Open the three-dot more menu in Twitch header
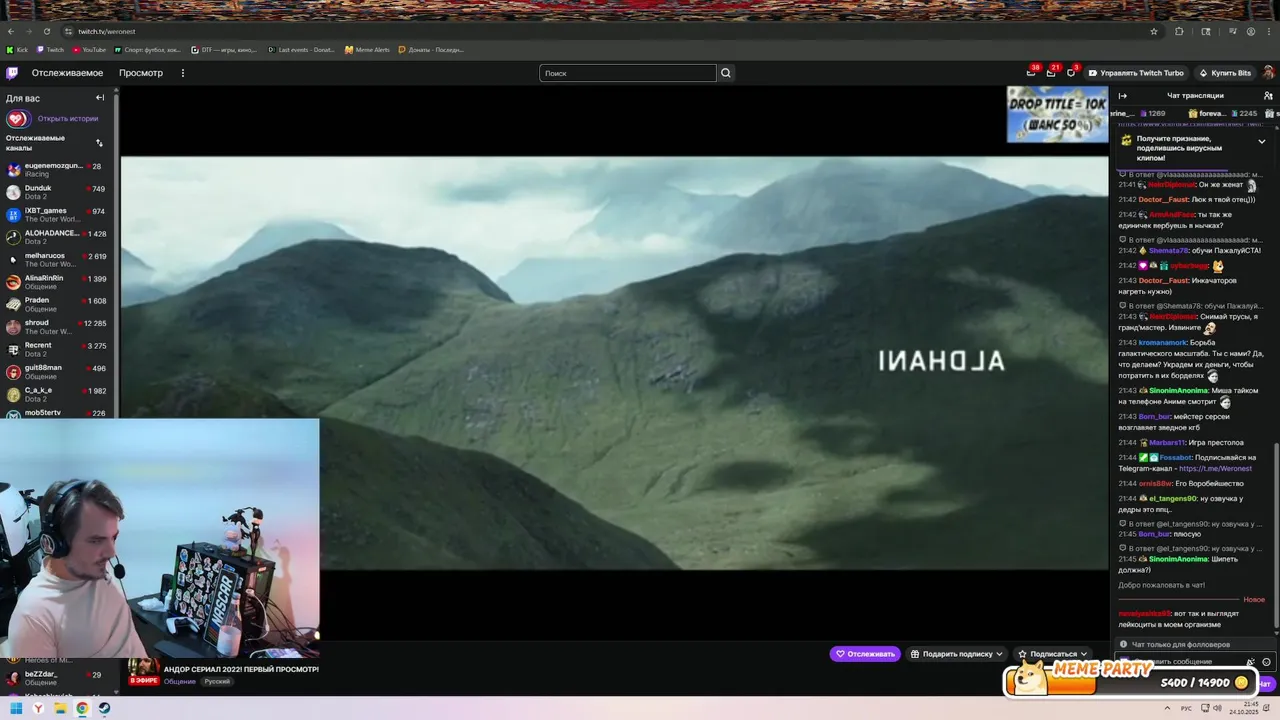1280x720 pixels. pyautogui.click(x=184, y=73)
